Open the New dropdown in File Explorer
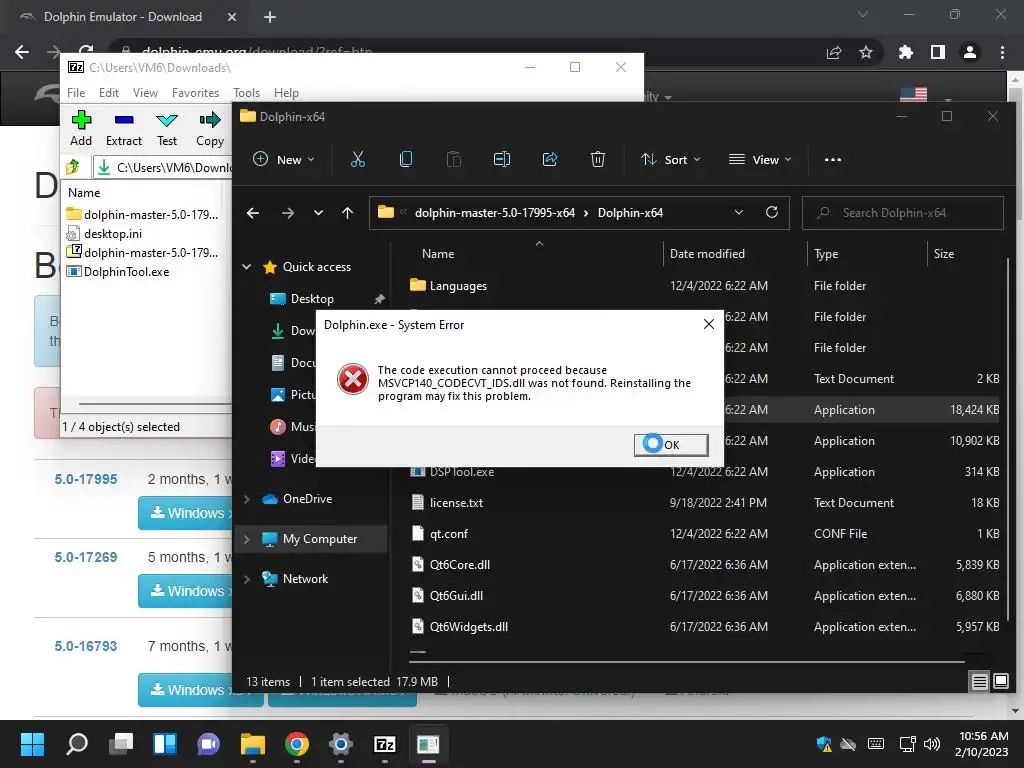The image size is (1024, 768). pyautogui.click(x=284, y=159)
